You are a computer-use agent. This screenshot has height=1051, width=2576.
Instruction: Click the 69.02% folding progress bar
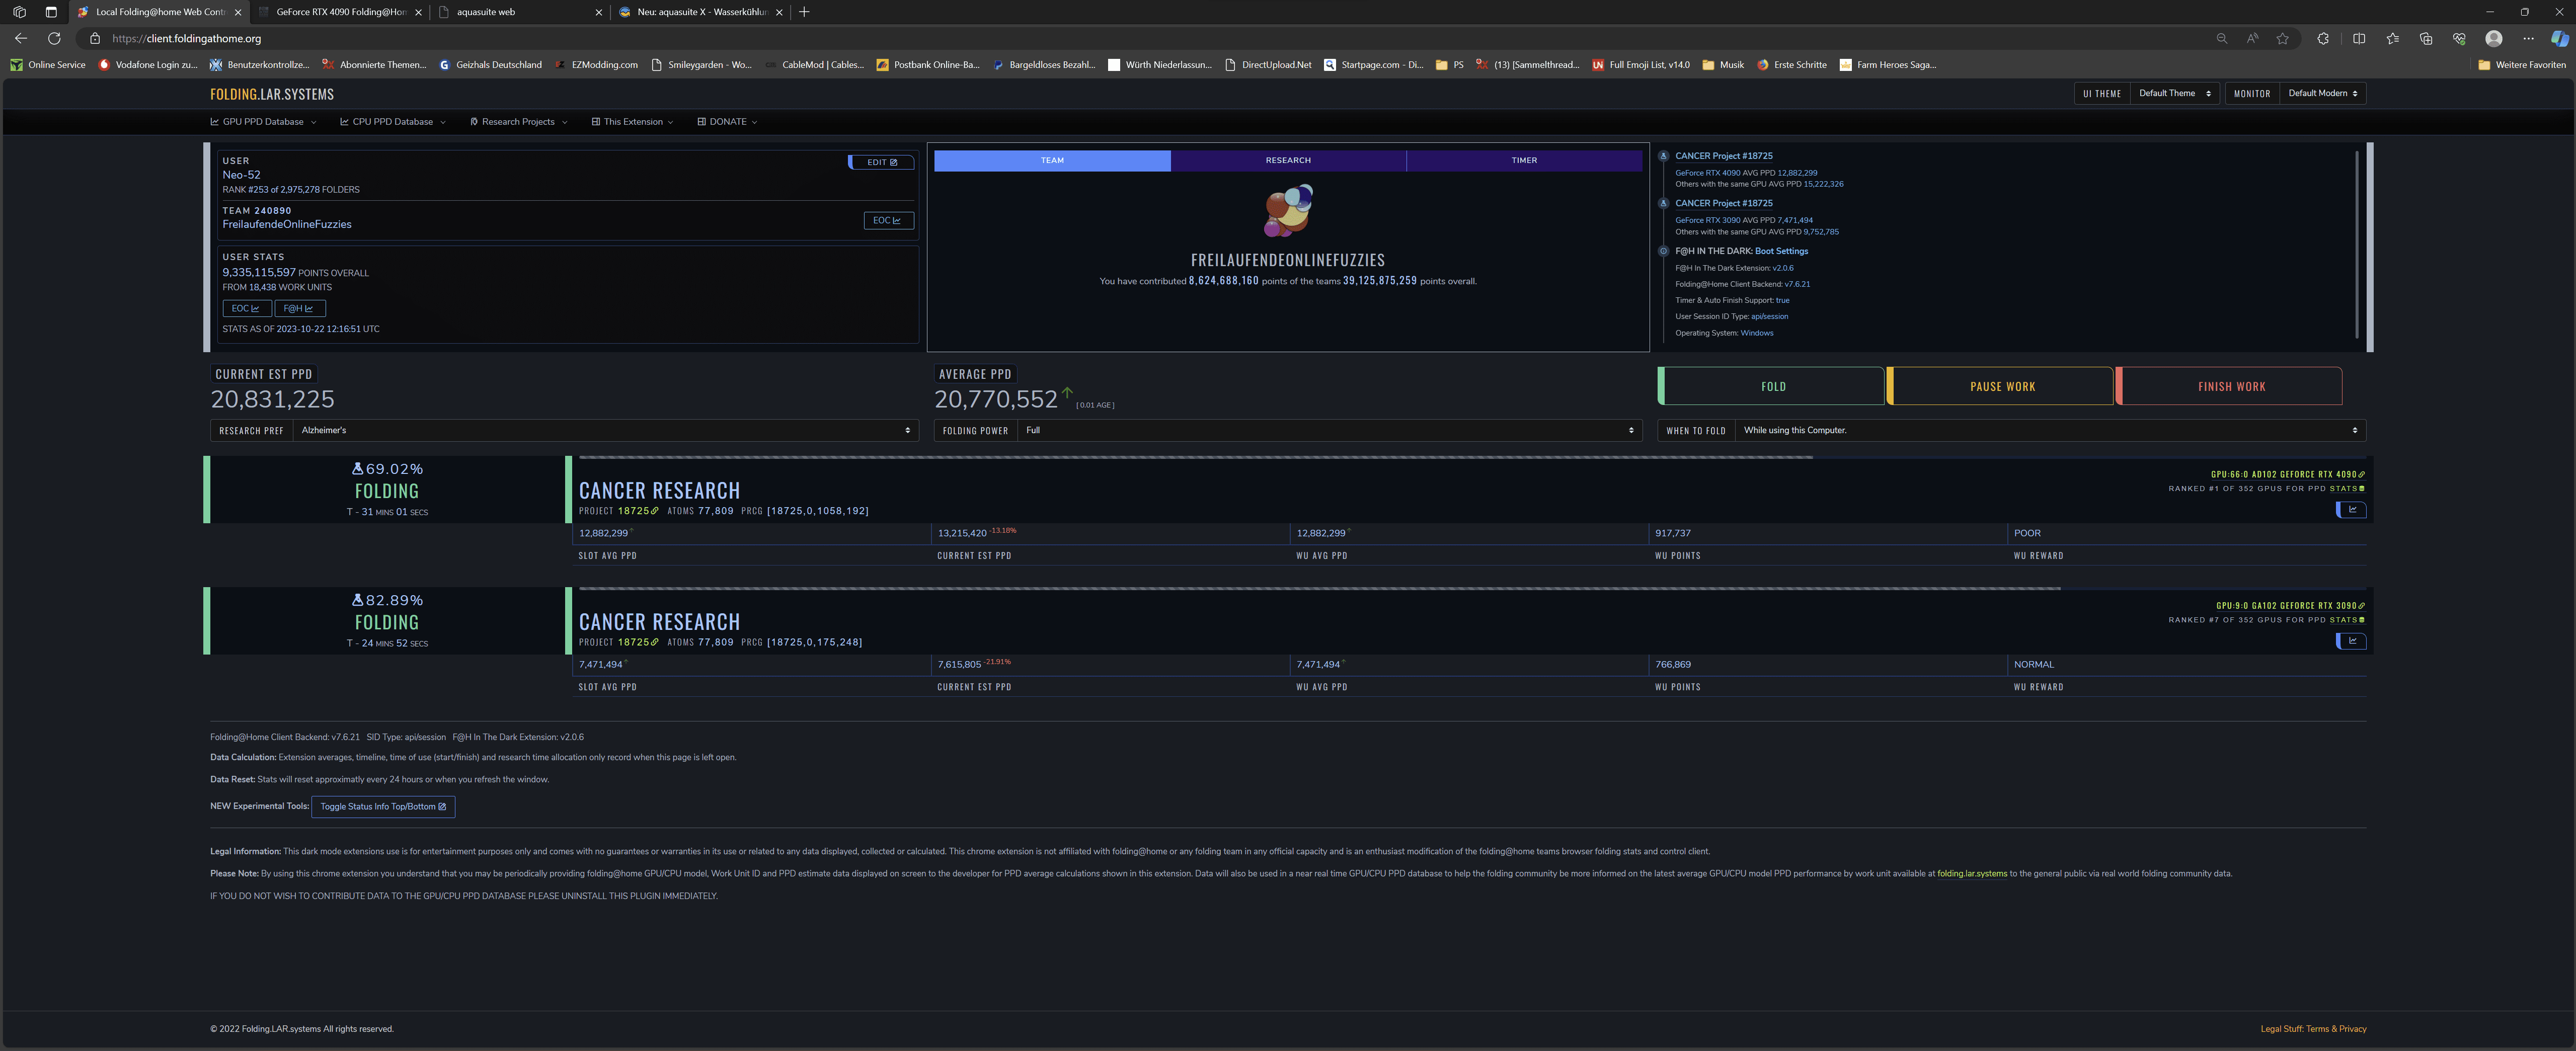pos(1472,458)
